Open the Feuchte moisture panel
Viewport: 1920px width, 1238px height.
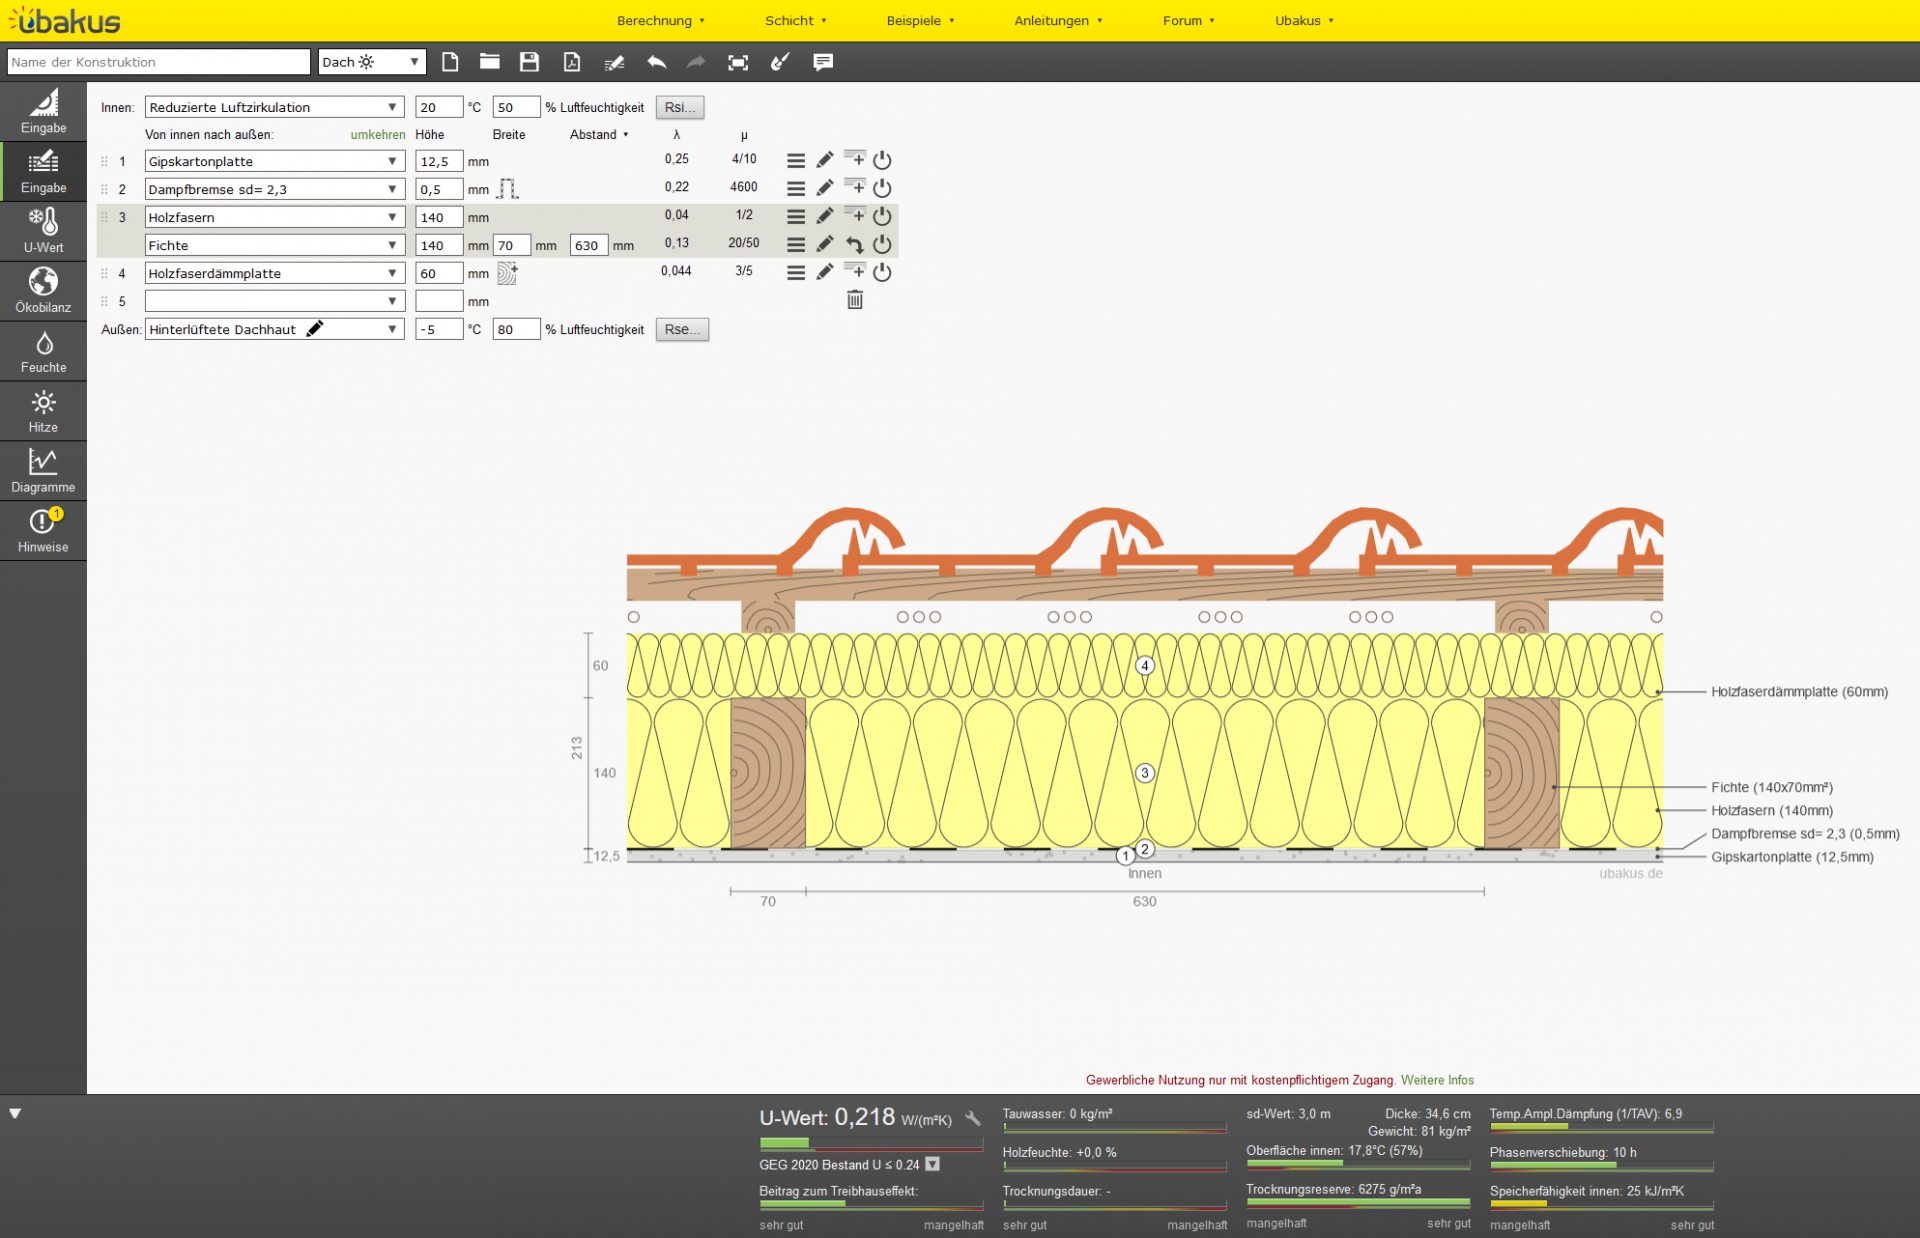[43, 352]
